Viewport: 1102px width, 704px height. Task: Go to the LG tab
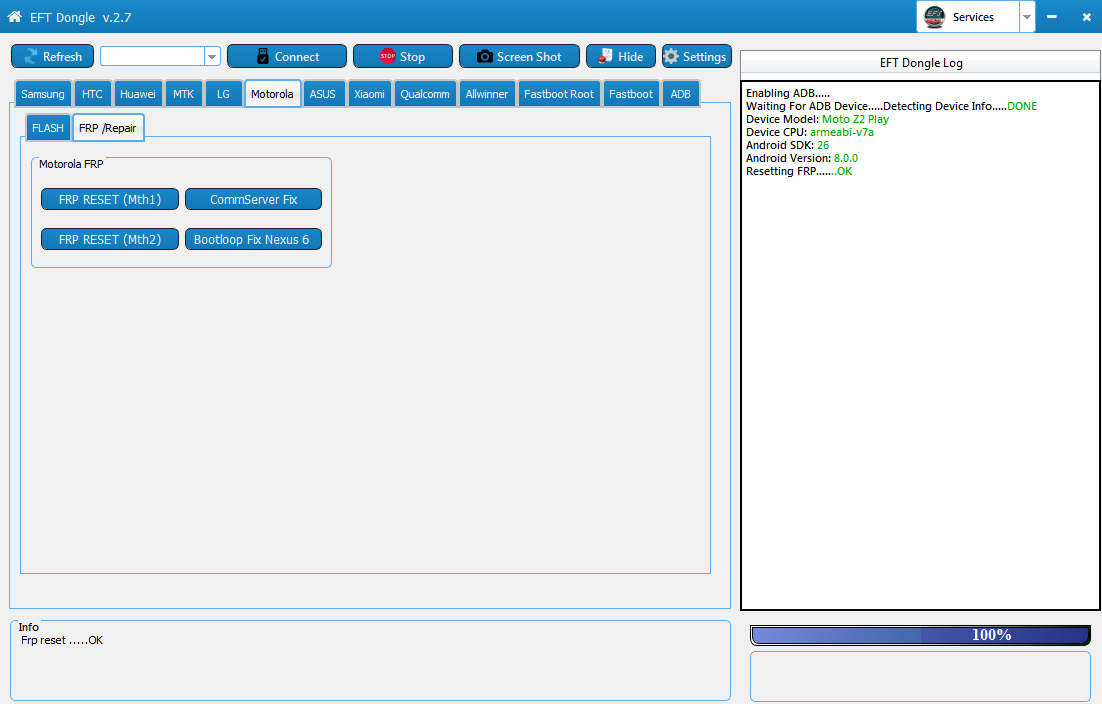(x=223, y=93)
